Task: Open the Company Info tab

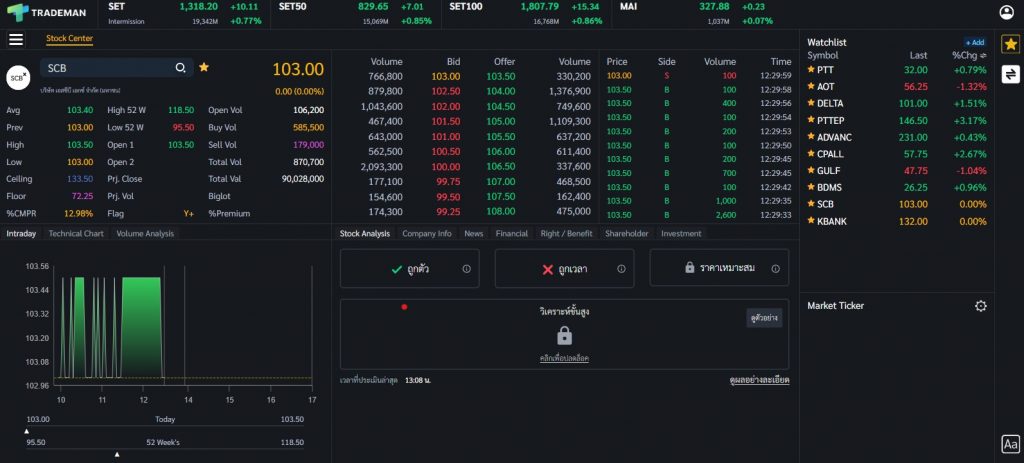Action: 426,233
